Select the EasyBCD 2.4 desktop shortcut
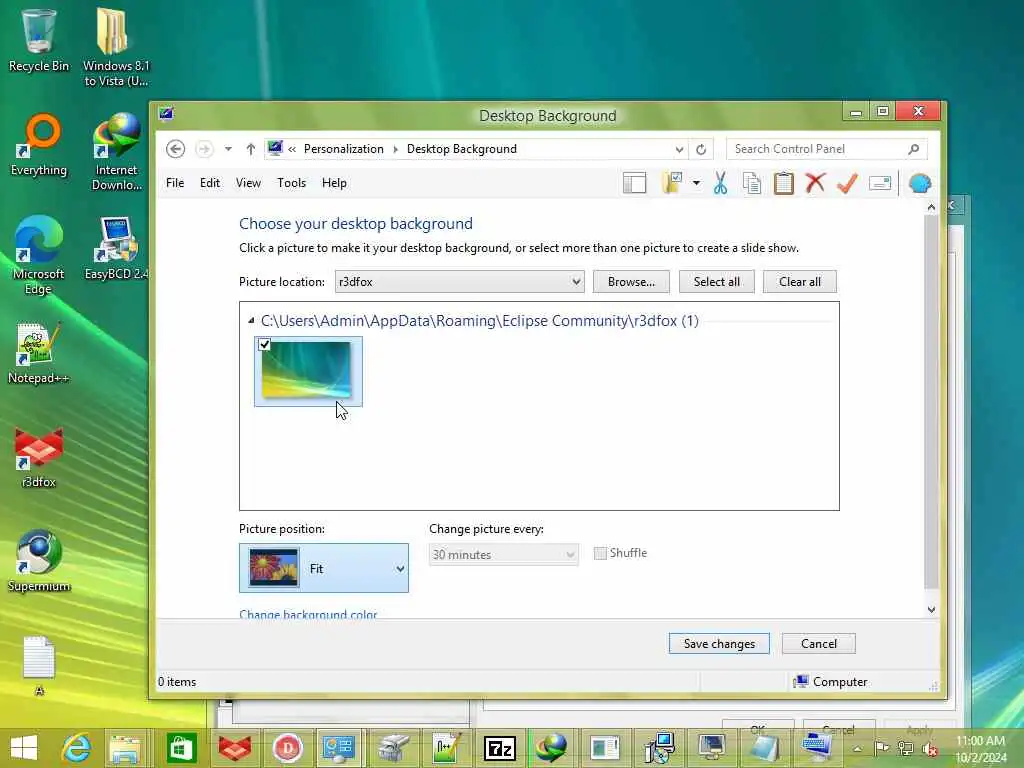 [116, 249]
